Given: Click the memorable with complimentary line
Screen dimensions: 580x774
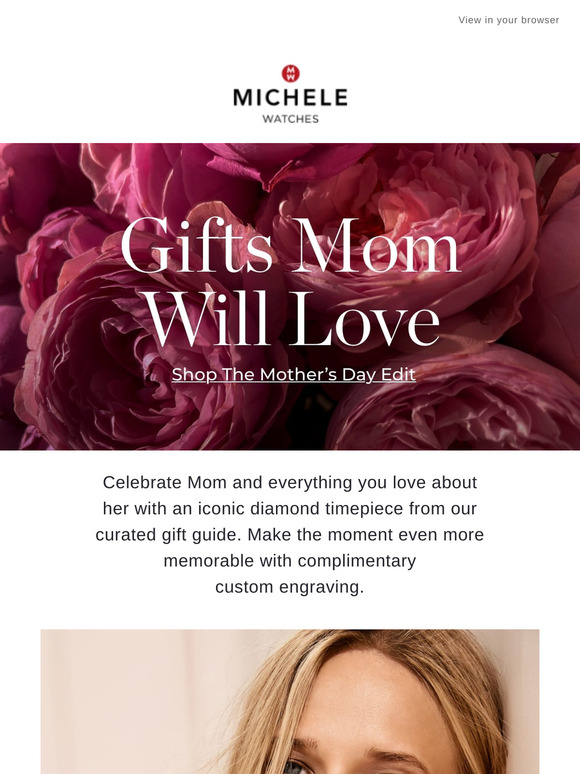Looking at the screenshot, I should coord(290,561).
